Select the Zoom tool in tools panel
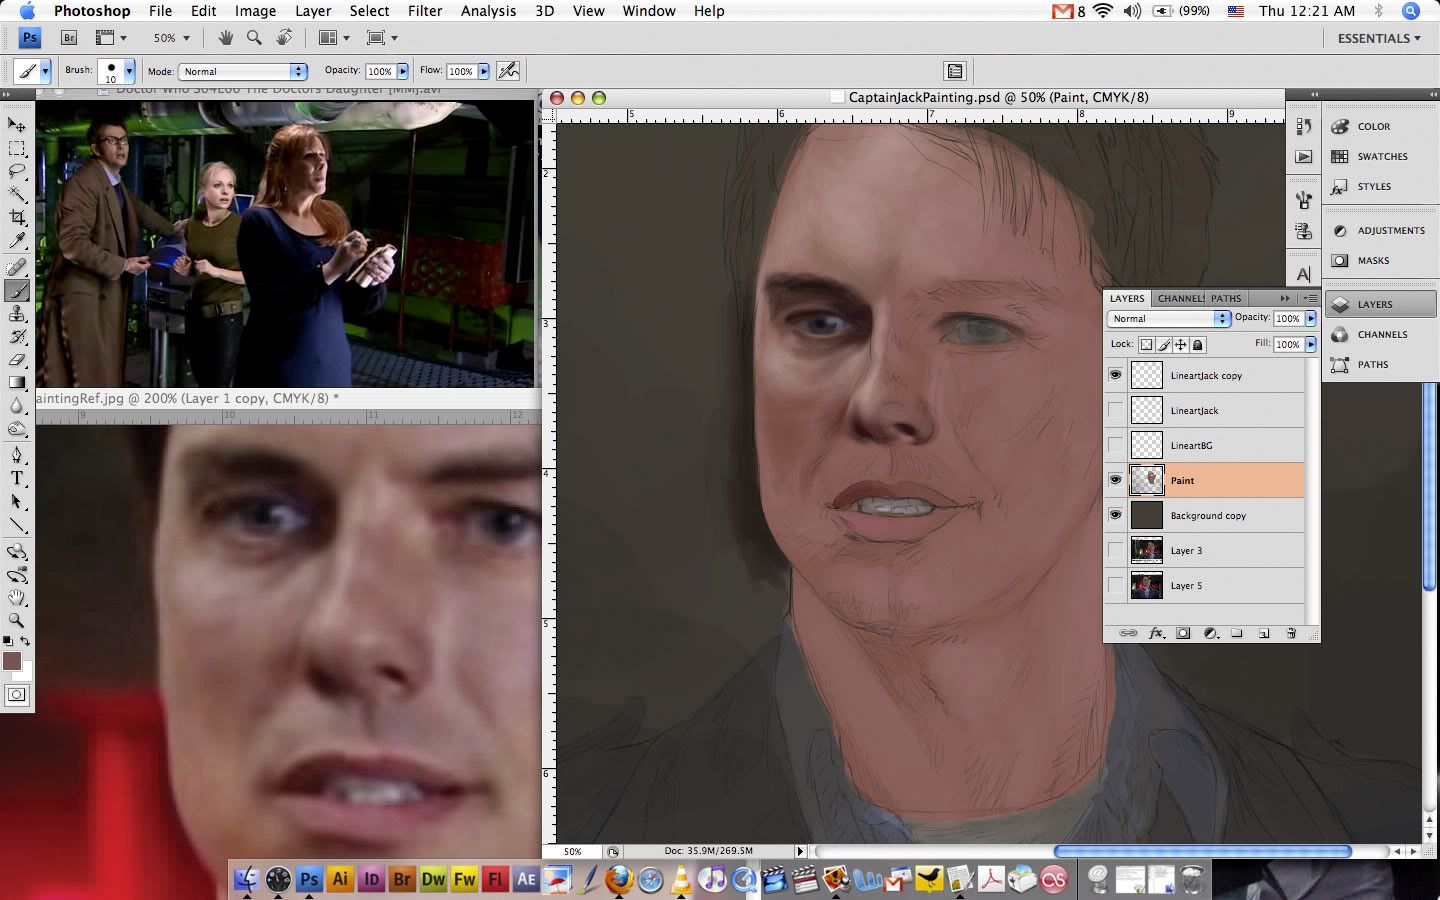1440x900 pixels. pyautogui.click(x=17, y=621)
